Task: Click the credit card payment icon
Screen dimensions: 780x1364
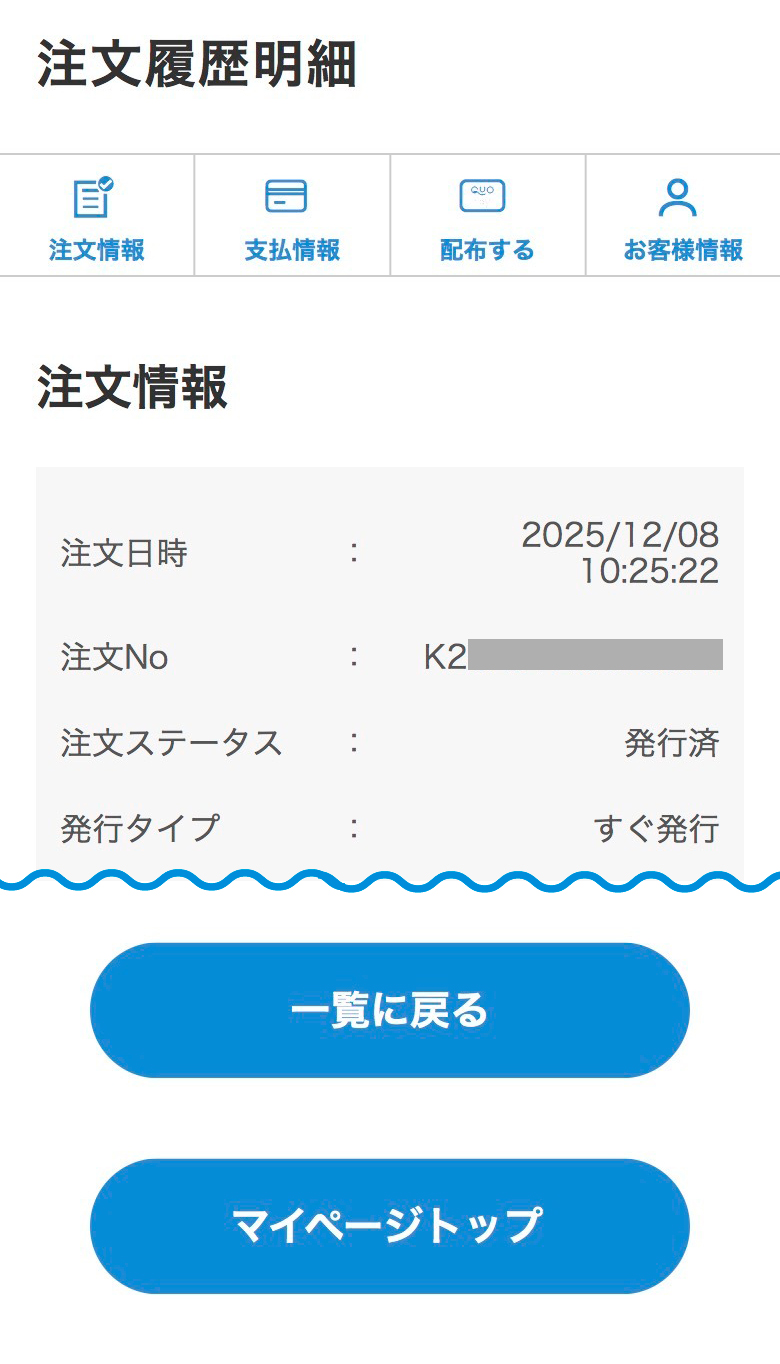Action: click(x=286, y=196)
